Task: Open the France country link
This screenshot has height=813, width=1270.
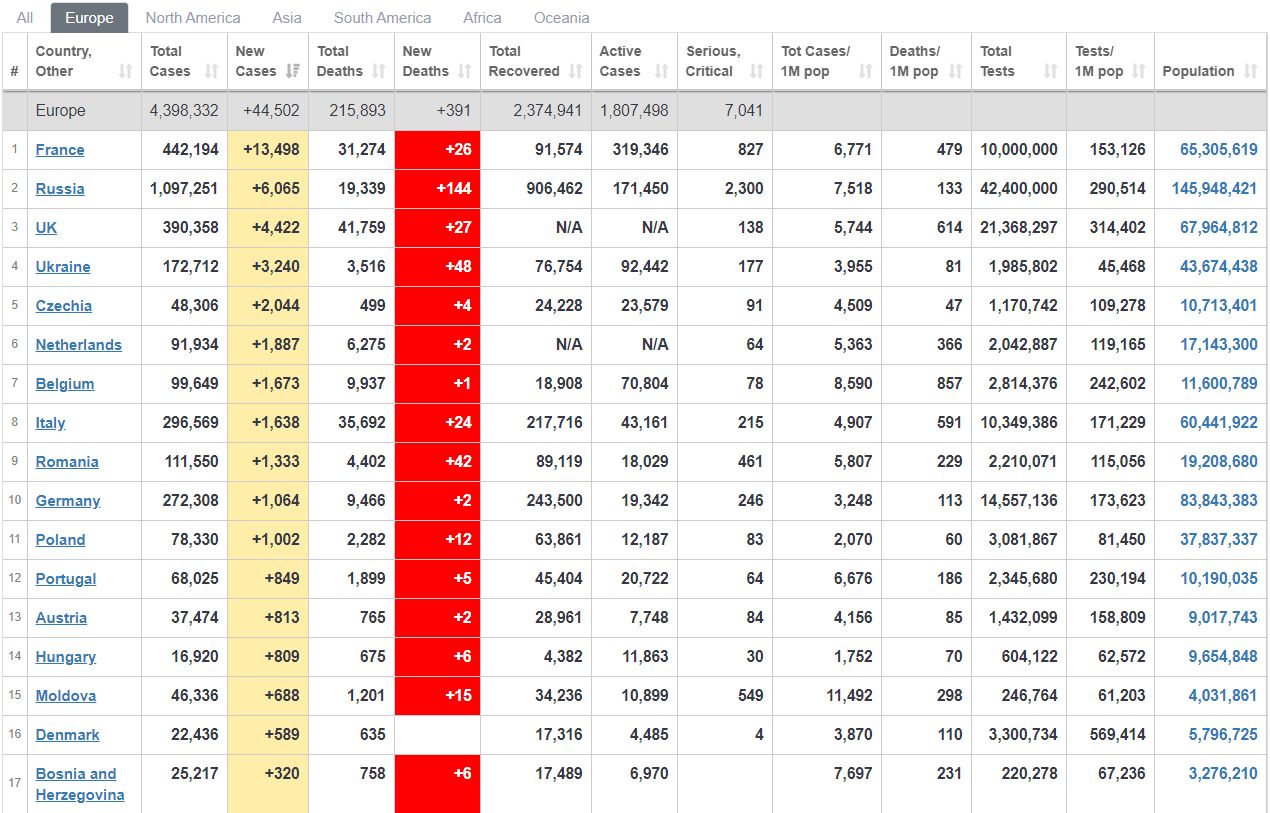Action: click(60, 150)
